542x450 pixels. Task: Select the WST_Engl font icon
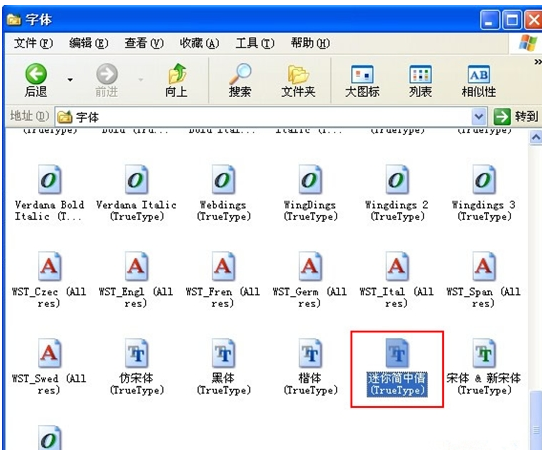(x=137, y=266)
